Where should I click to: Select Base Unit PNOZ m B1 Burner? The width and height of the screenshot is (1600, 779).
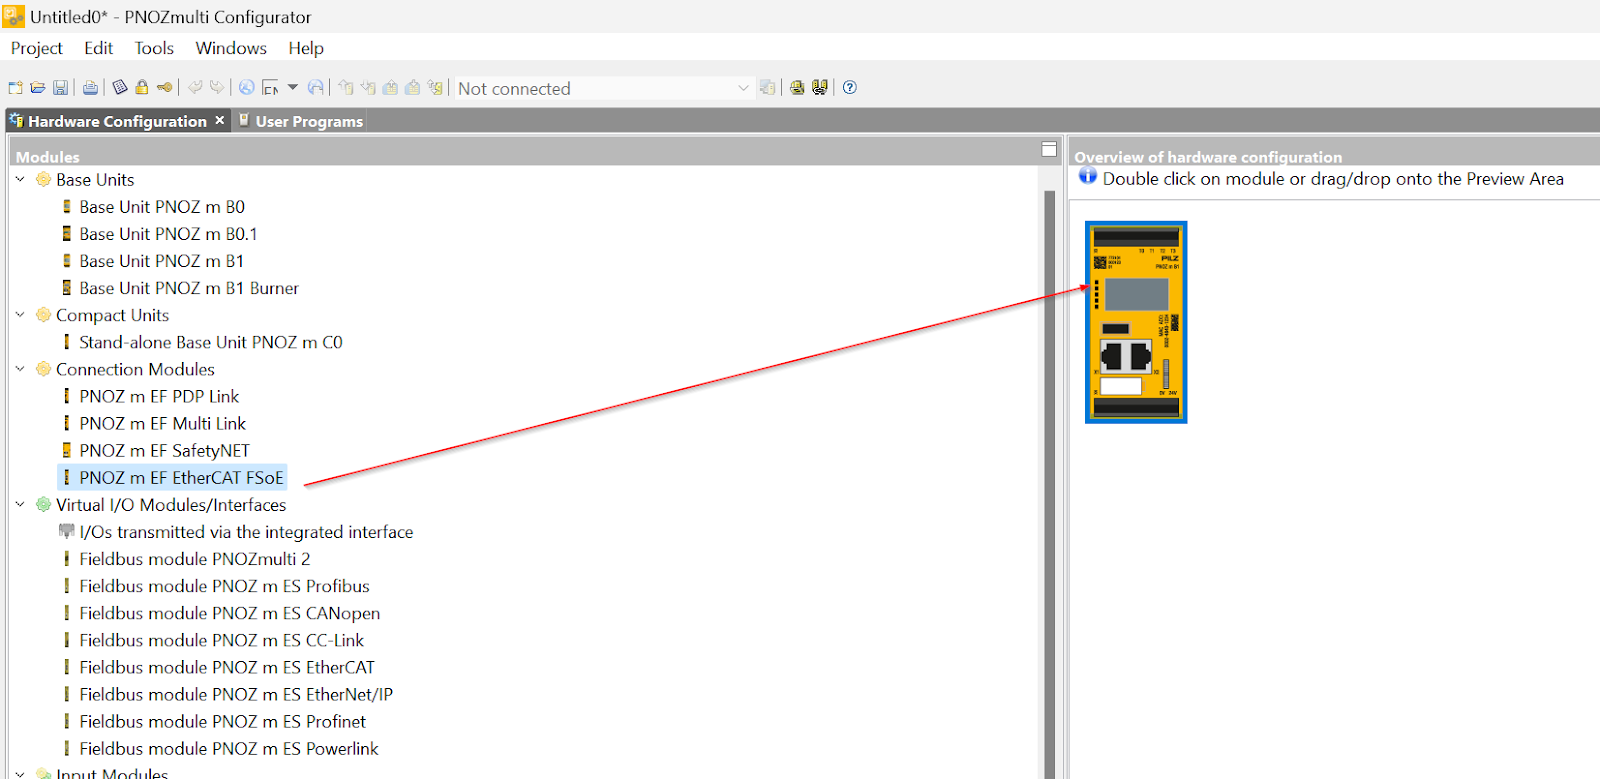pyautogui.click(x=189, y=288)
